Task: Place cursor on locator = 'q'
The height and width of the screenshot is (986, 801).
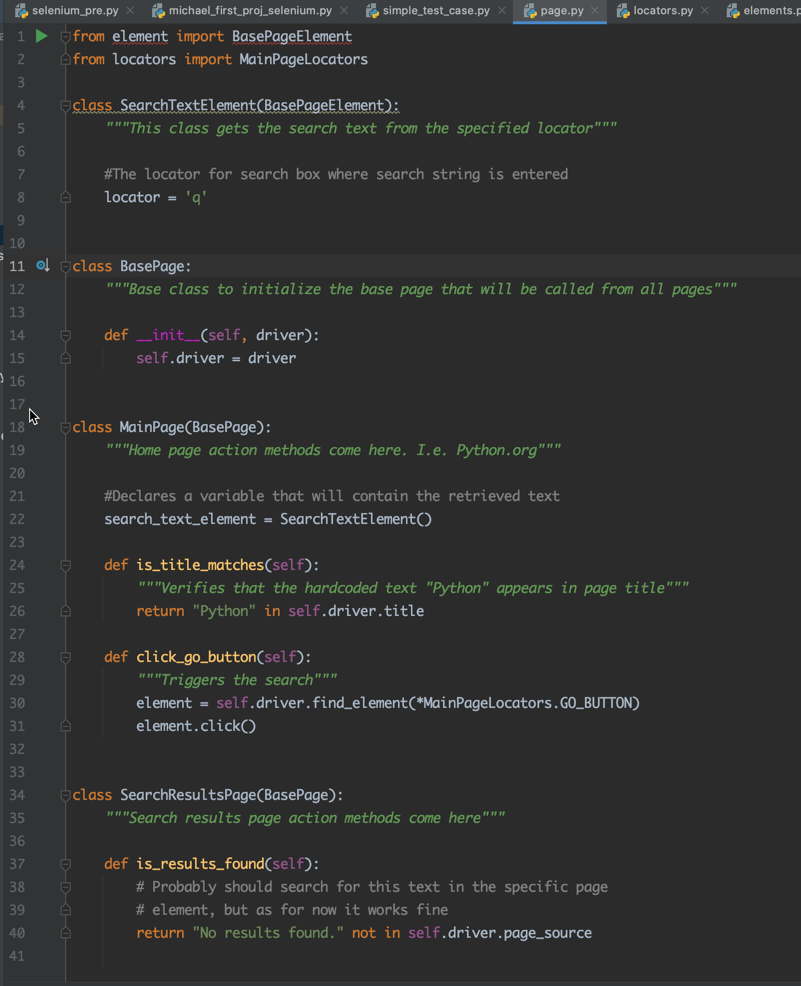Action: [x=156, y=197]
